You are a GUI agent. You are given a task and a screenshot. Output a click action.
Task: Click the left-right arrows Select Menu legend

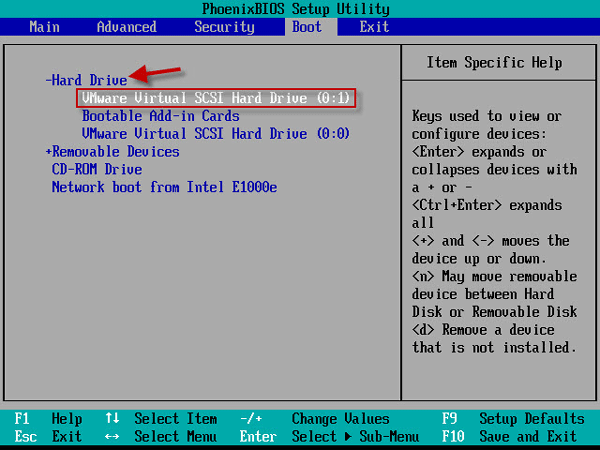[161, 436]
